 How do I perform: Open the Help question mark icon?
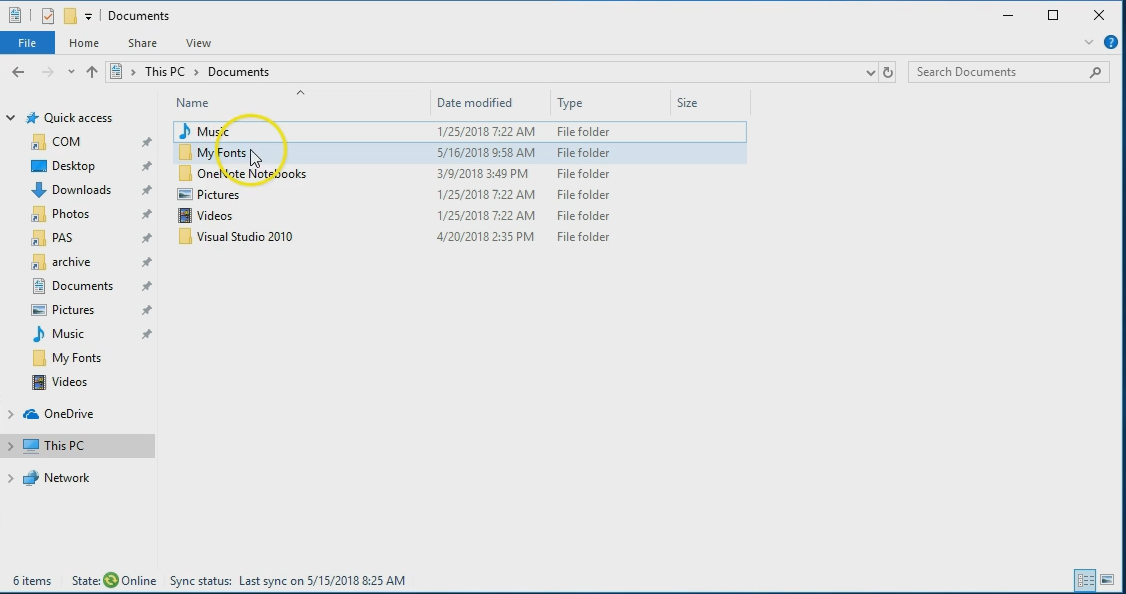pos(1110,42)
